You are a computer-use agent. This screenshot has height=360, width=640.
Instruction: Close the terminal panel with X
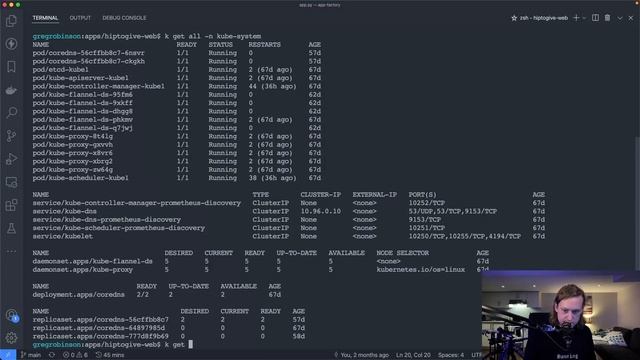click(x=631, y=18)
